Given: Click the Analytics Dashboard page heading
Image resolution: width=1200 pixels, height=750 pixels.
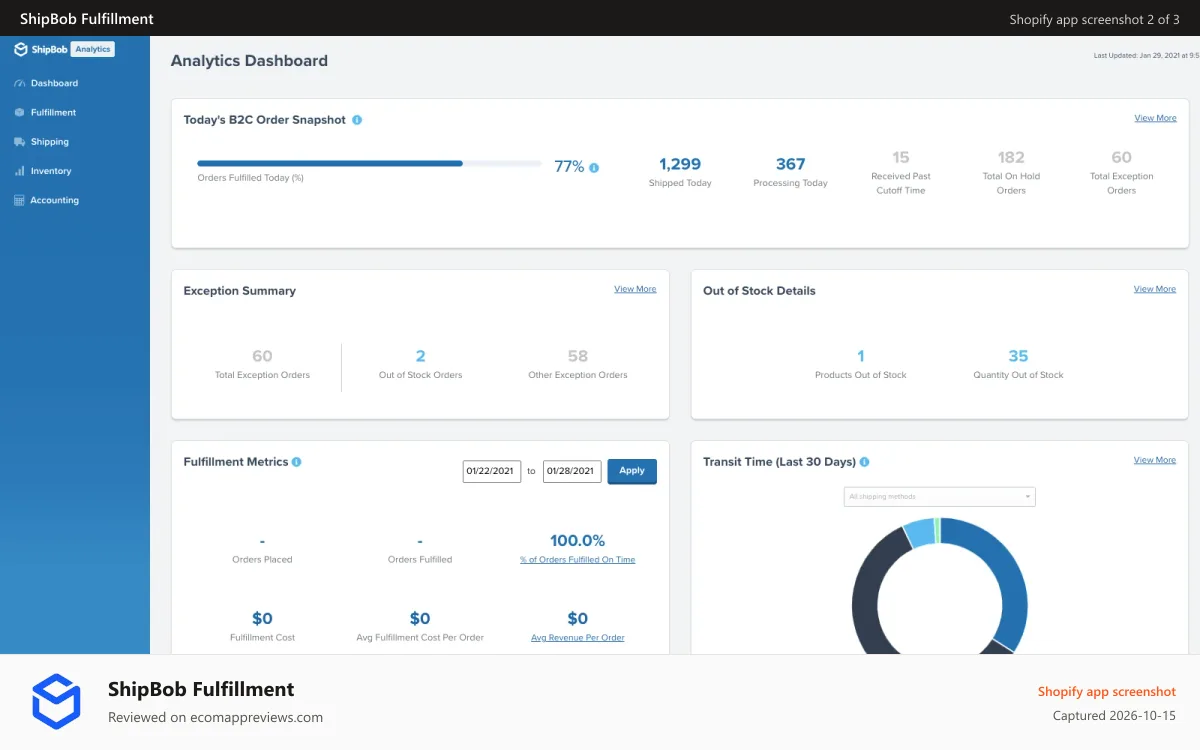Looking at the screenshot, I should (249, 61).
